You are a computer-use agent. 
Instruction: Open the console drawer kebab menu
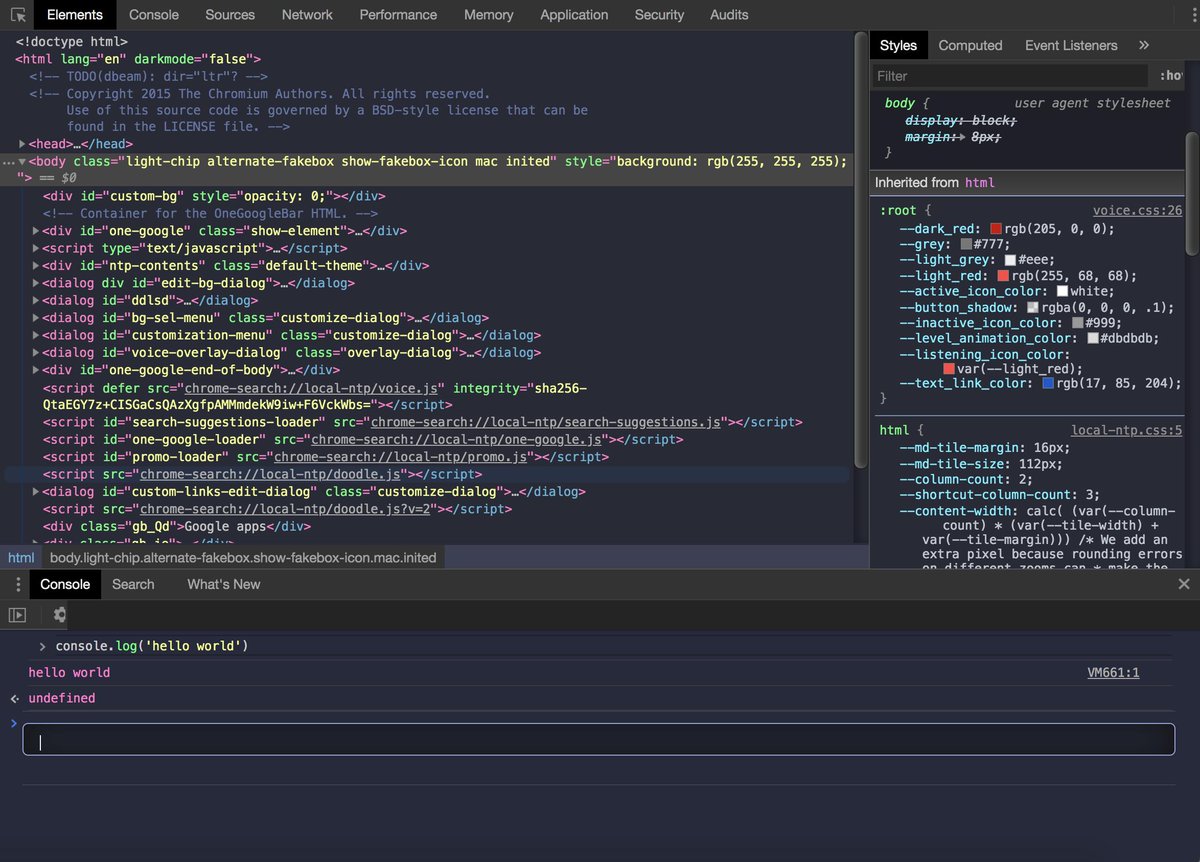click(x=17, y=584)
